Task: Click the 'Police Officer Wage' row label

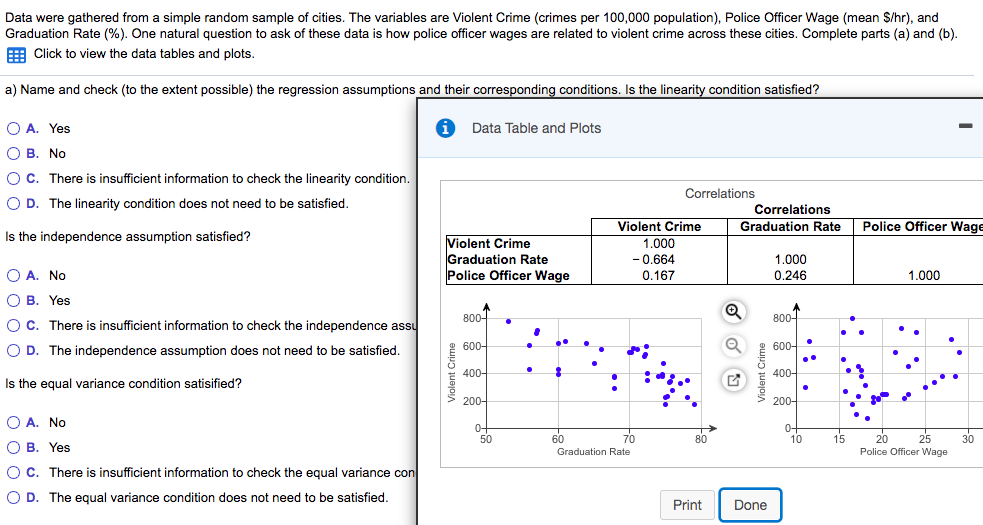Action: (508, 275)
